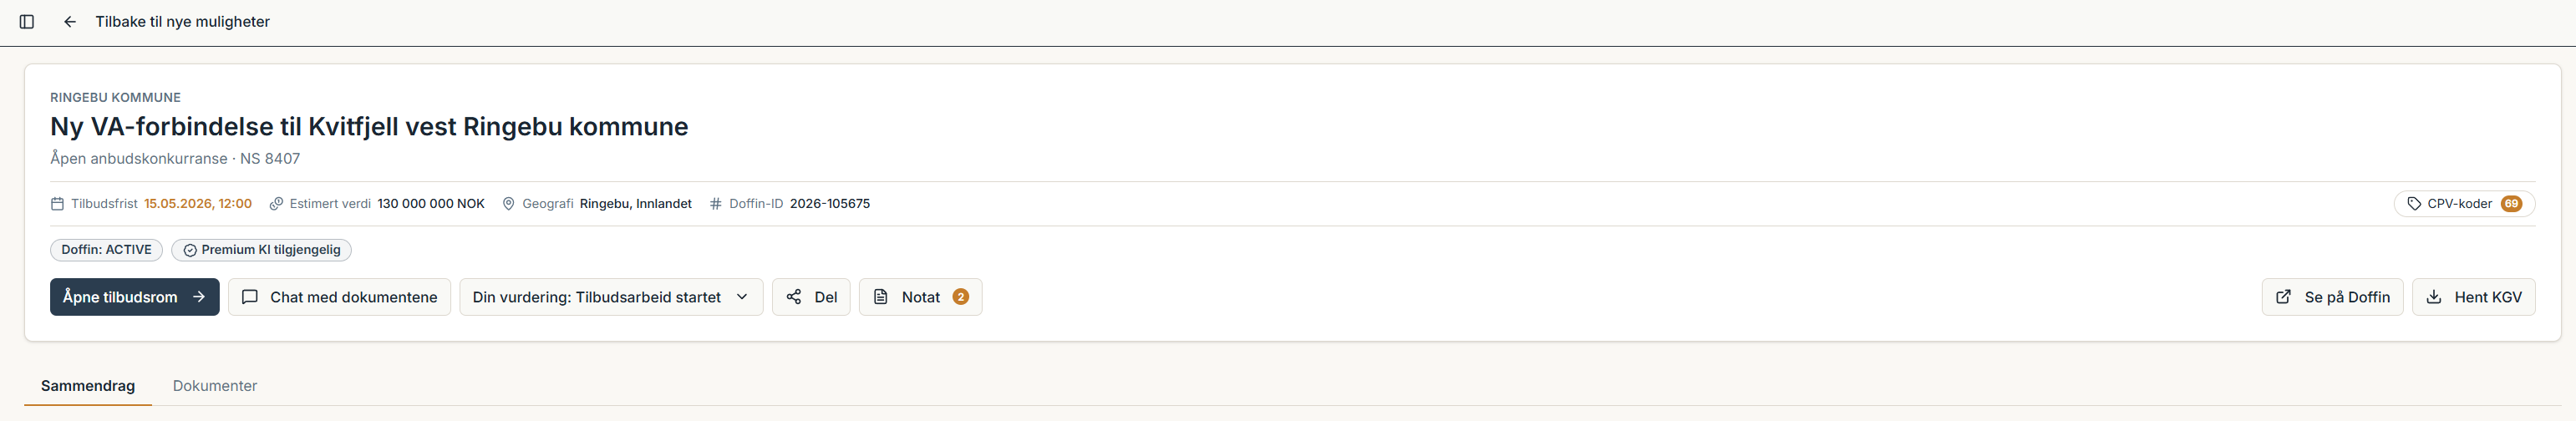Click the Premium KI tilgjengelig badge
This screenshot has width=2576, height=421.
261,250
